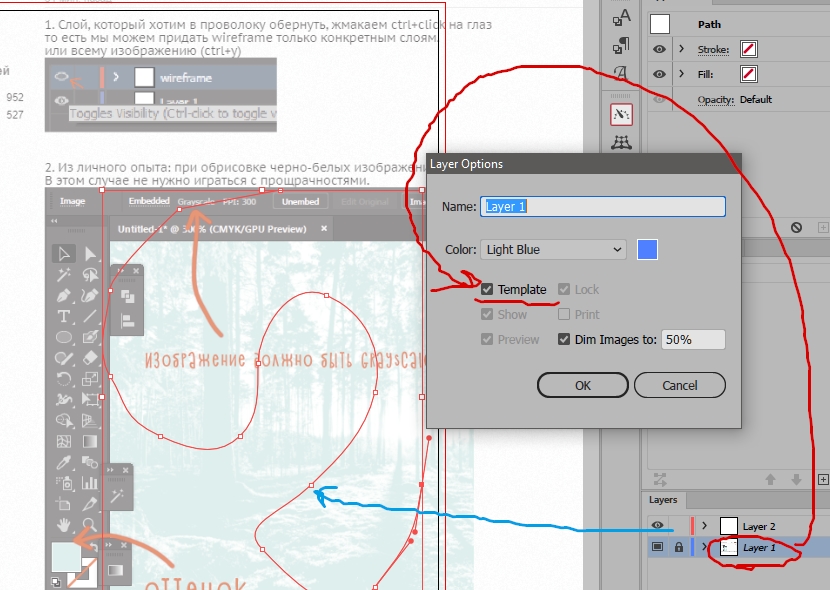Uncheck the Template checkbox in Layer Options
Screen dimensions: 830x590
pyautogui.click(x=488, y=289)
